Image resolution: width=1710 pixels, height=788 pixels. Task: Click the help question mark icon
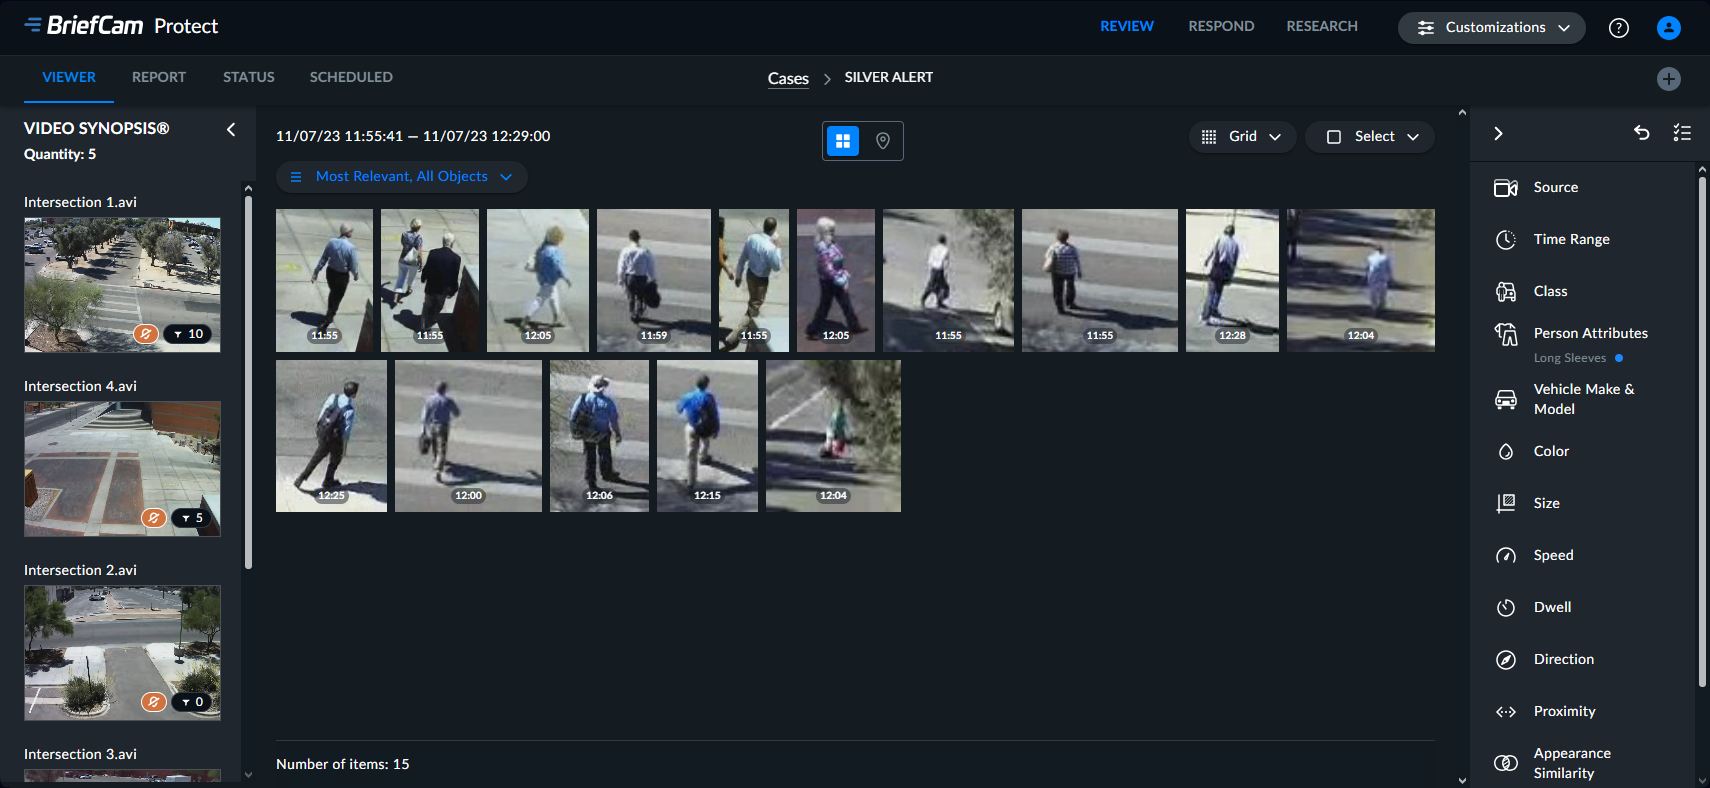tap(1618, 28)
